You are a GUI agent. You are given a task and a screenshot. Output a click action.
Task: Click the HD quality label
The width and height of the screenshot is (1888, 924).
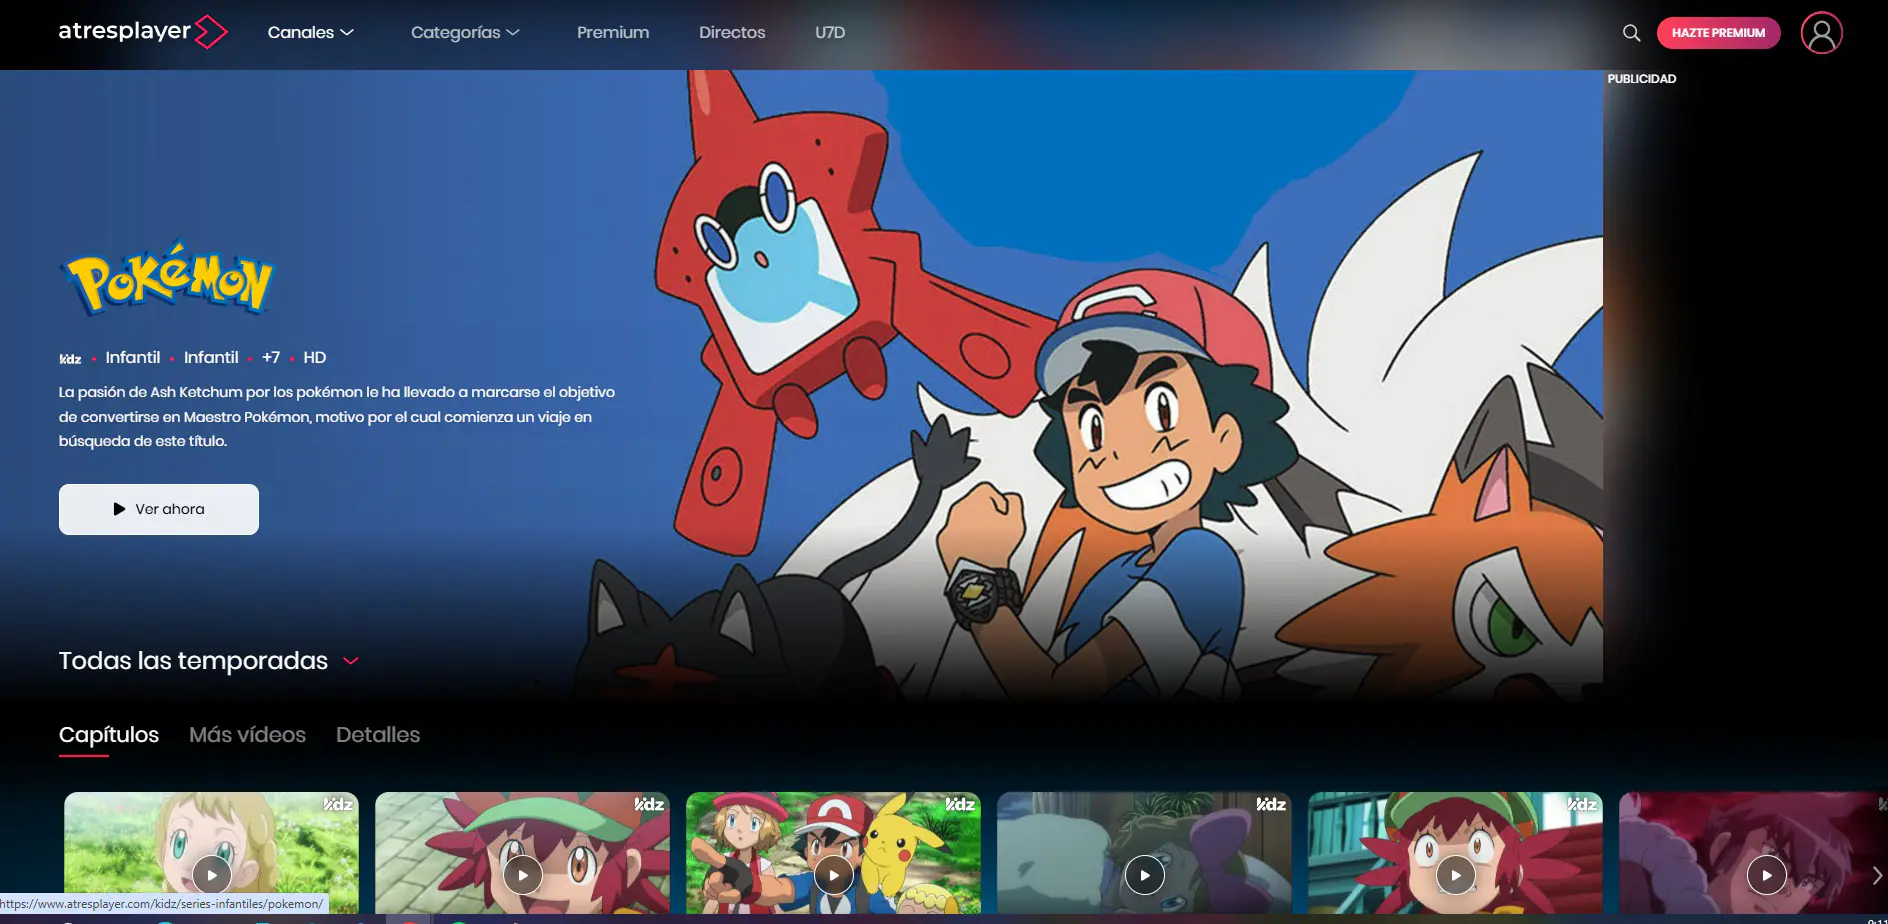click(315, 357)
